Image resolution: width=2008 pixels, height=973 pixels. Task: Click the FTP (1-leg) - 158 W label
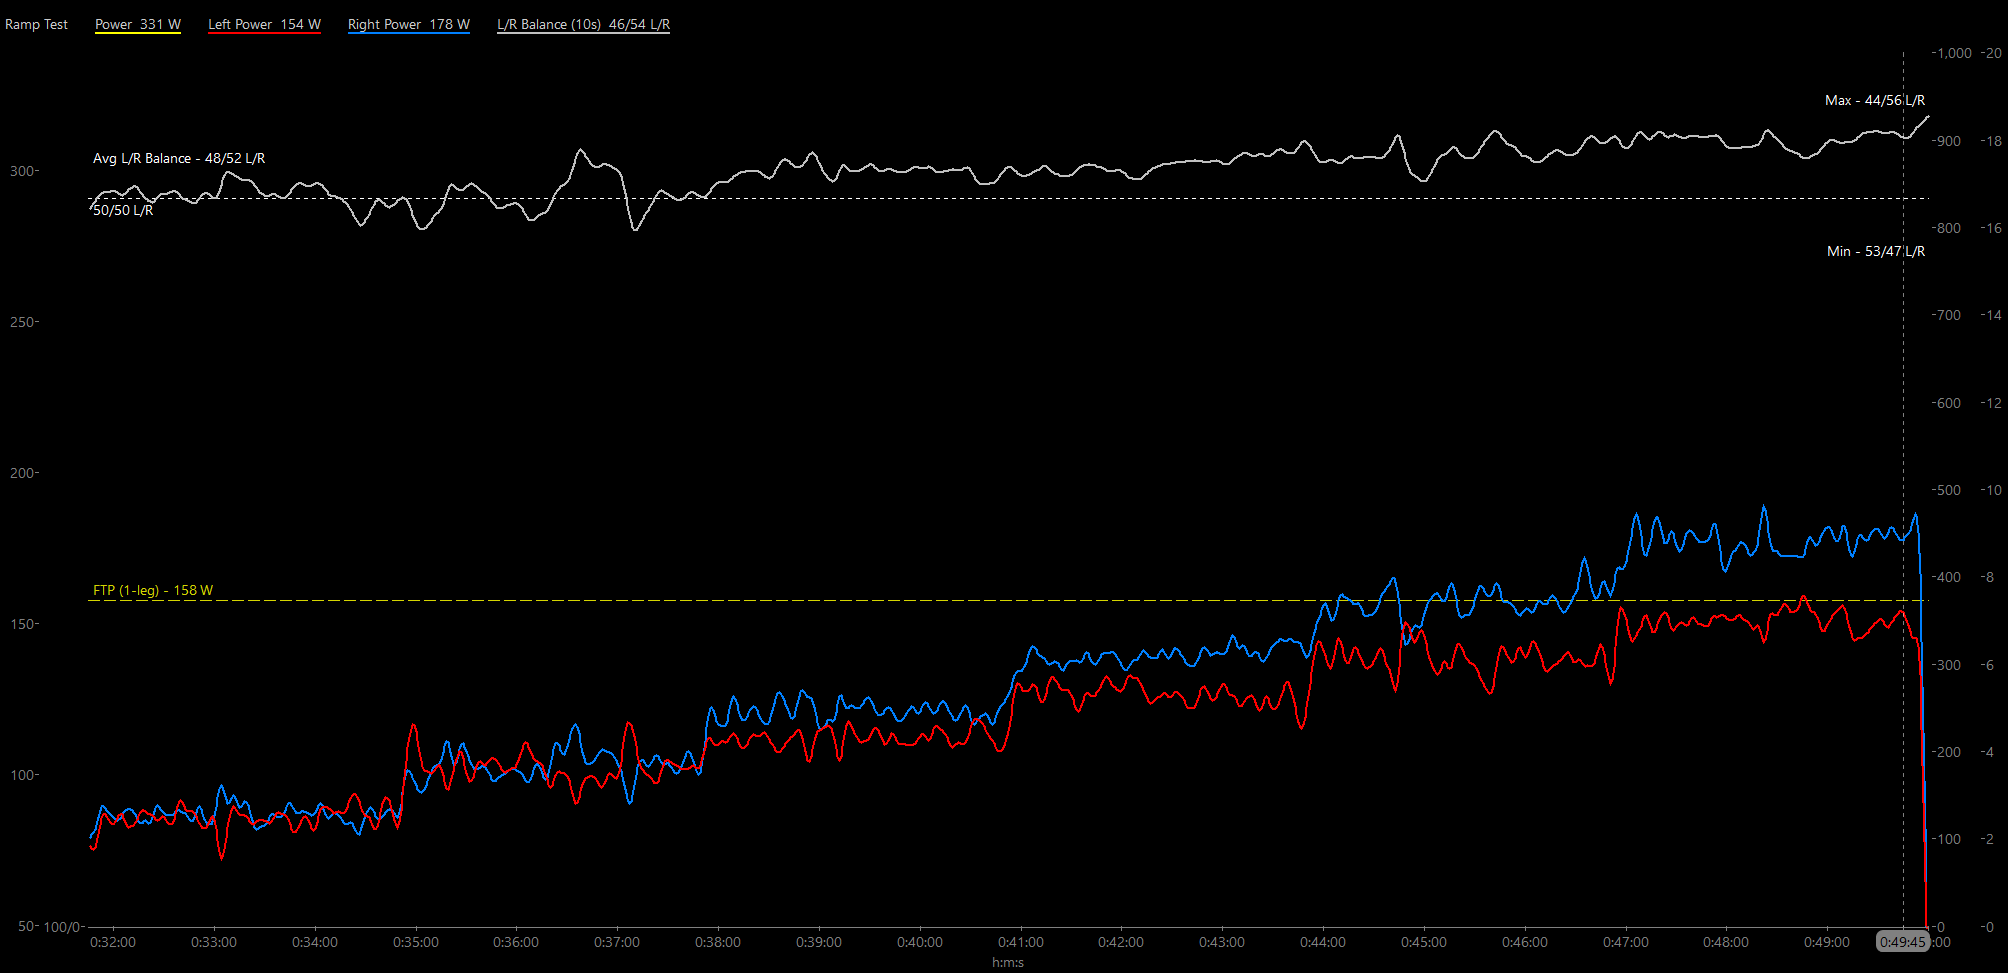153,590
